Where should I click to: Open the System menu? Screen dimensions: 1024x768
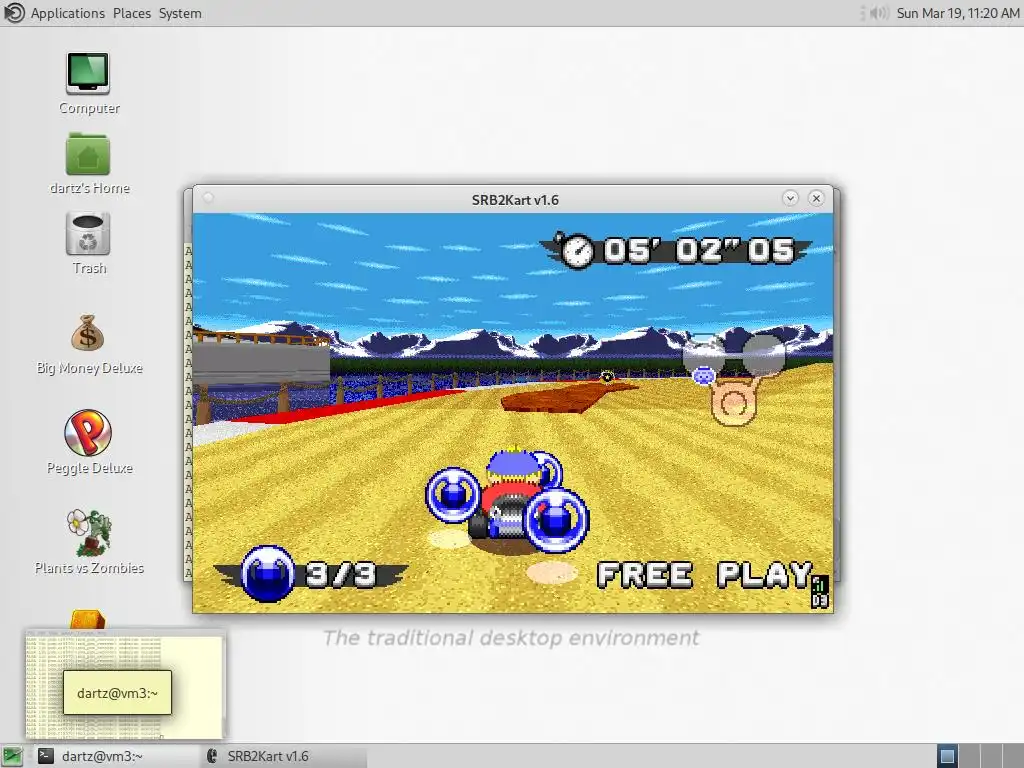pyautogui.click(x=180, y=13)
